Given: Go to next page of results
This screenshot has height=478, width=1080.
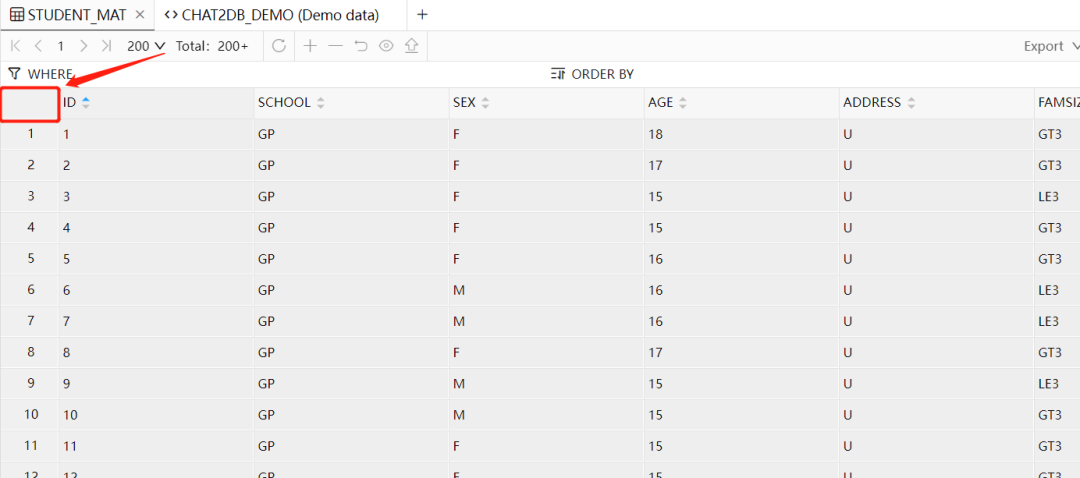Looking at the screenshot, I should (x=84, y=46).
